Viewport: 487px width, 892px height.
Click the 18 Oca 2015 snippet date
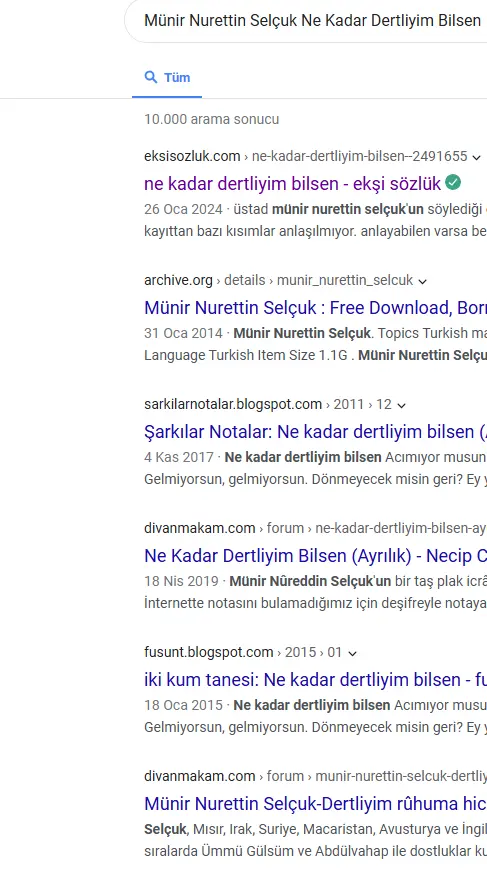click(x=183, y=705)
